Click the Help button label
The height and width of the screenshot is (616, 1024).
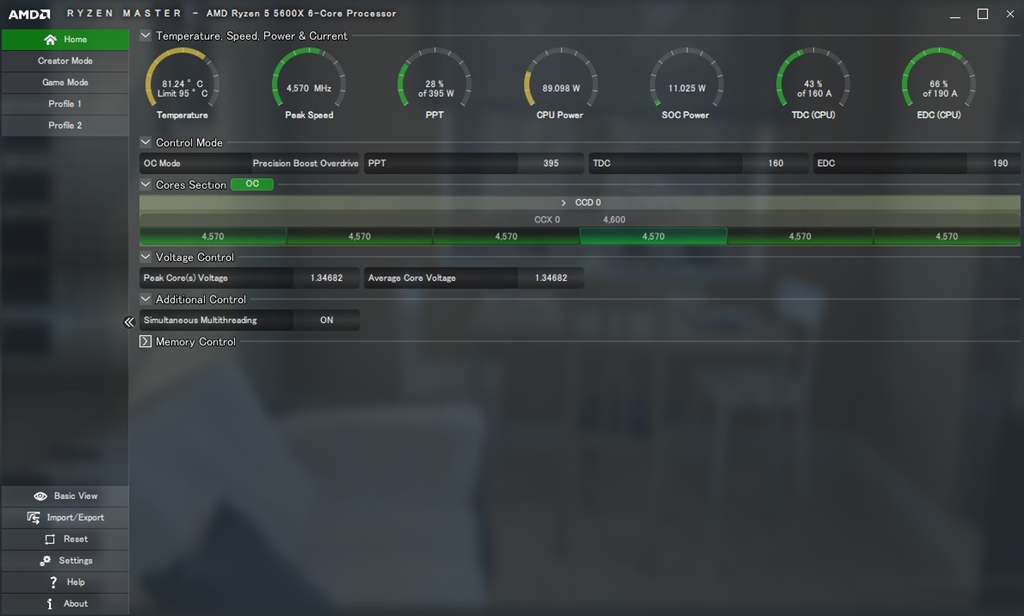coord(76,582)
